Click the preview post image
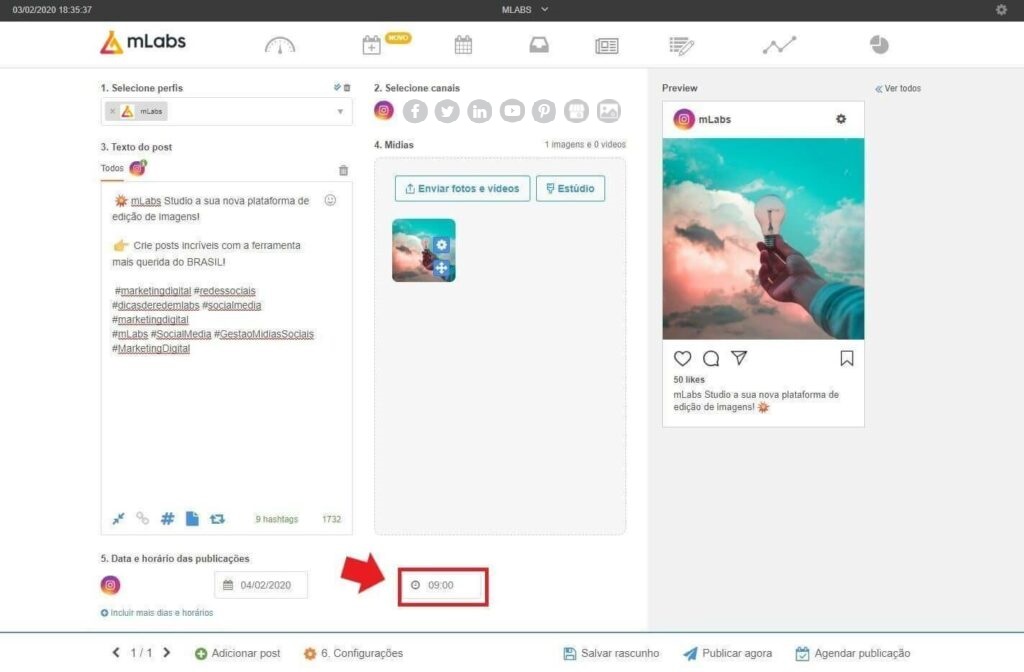Image resolution: width=1024 pixels, height=672 pixels. (x=763, y=239)
